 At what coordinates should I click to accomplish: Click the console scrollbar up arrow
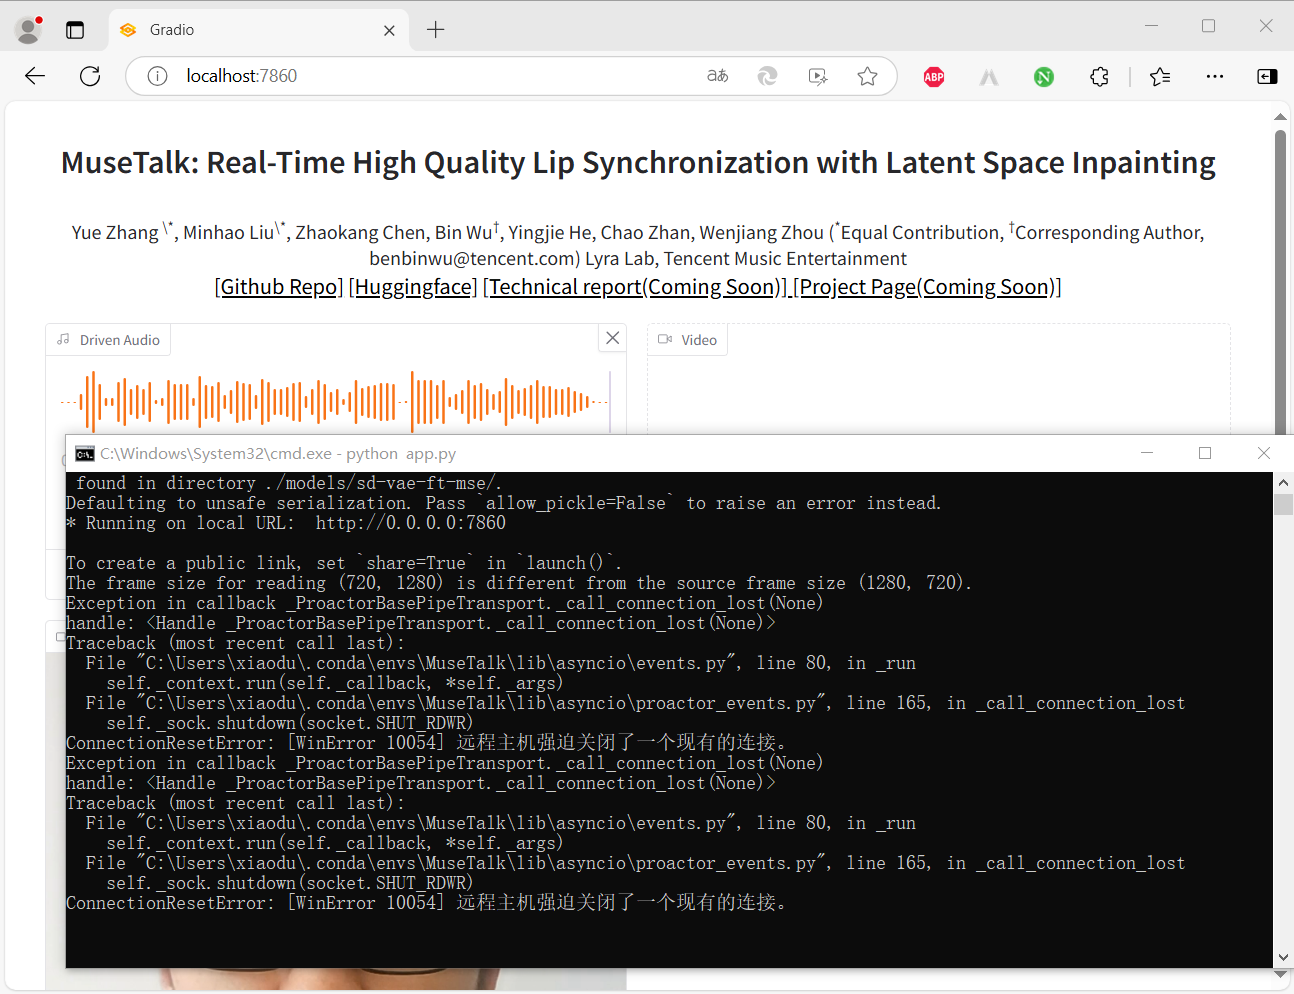1284,482
